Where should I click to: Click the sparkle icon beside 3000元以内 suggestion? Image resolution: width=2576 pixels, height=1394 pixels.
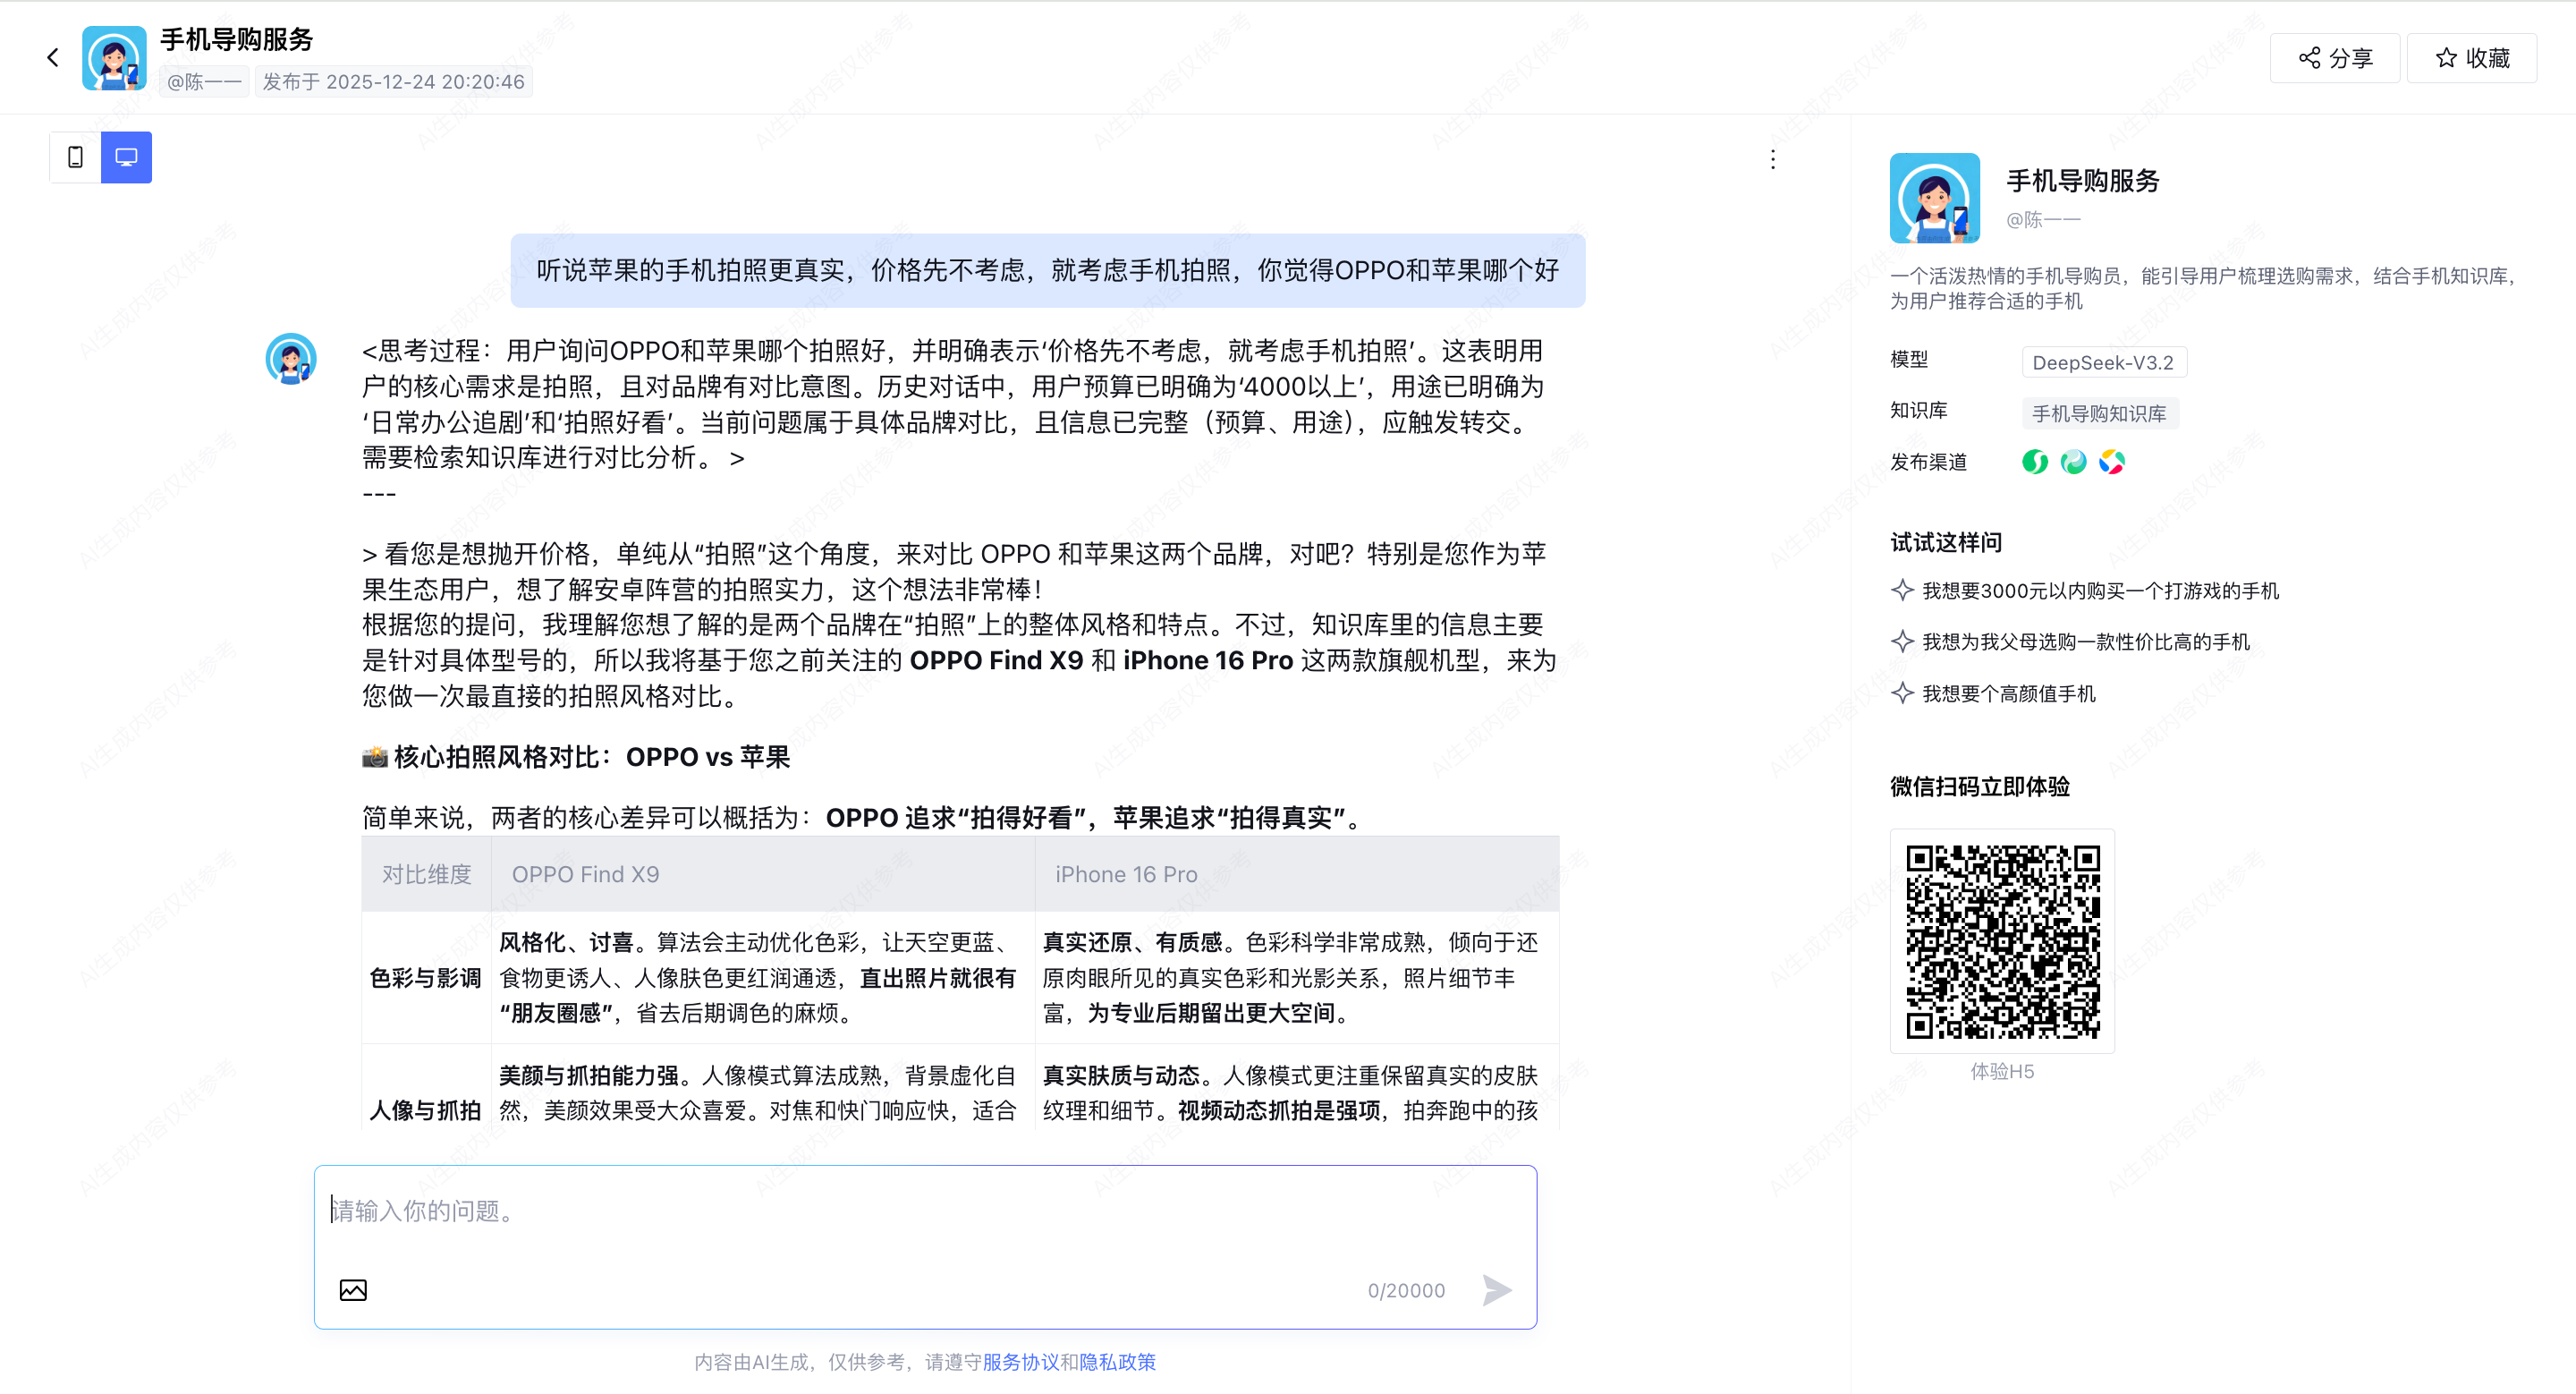[x=1902, y=590]
